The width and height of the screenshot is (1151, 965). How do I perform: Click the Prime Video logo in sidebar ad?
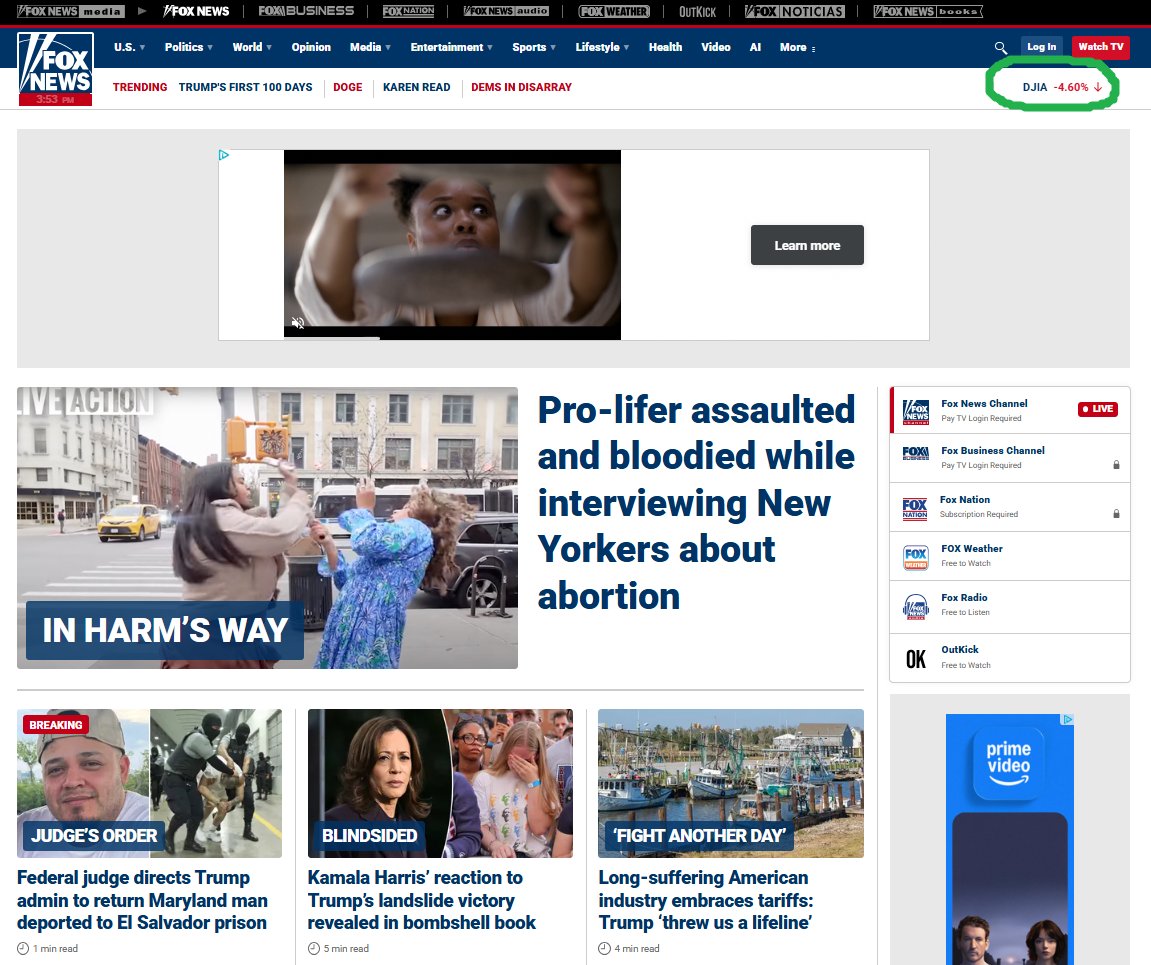pos(1009,765)
